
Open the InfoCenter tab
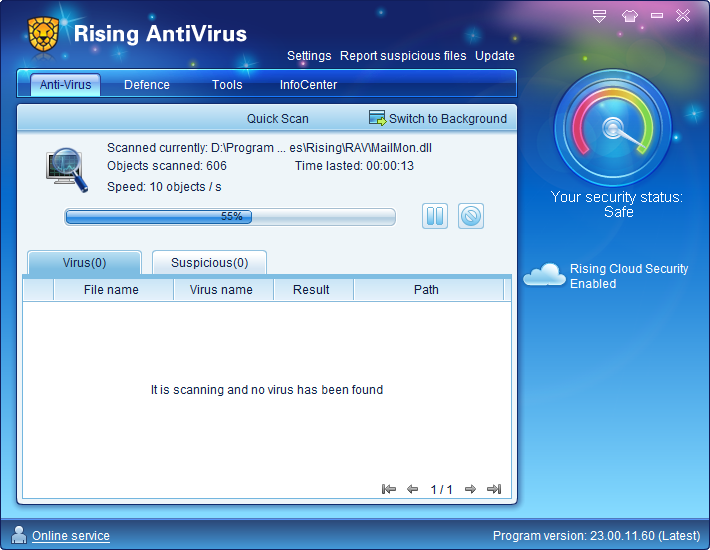pyautogui.click(x=308, y=85)
